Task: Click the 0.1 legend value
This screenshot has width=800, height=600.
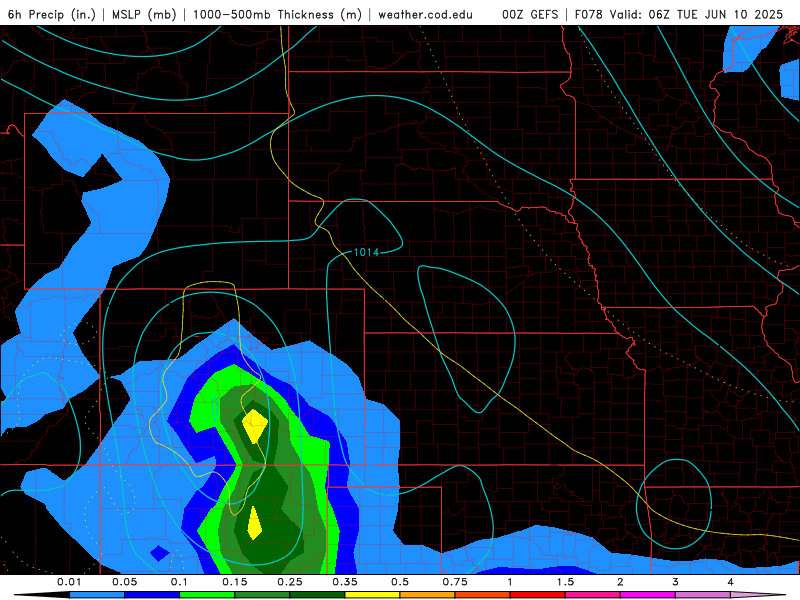Action: coord(179,582)
